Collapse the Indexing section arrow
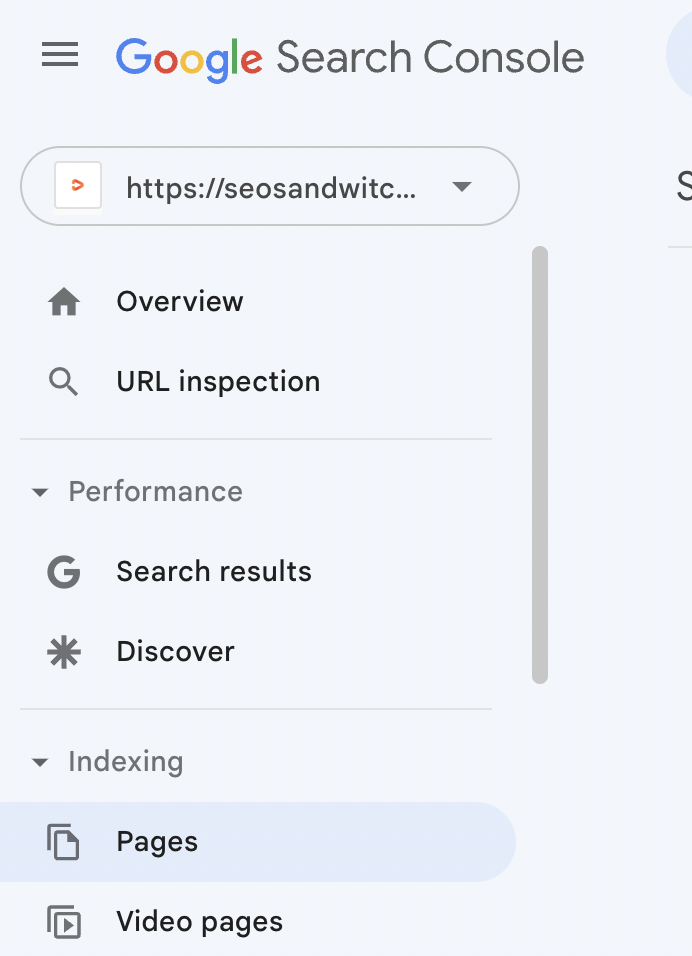692x956 pixels. pos(40,763)
